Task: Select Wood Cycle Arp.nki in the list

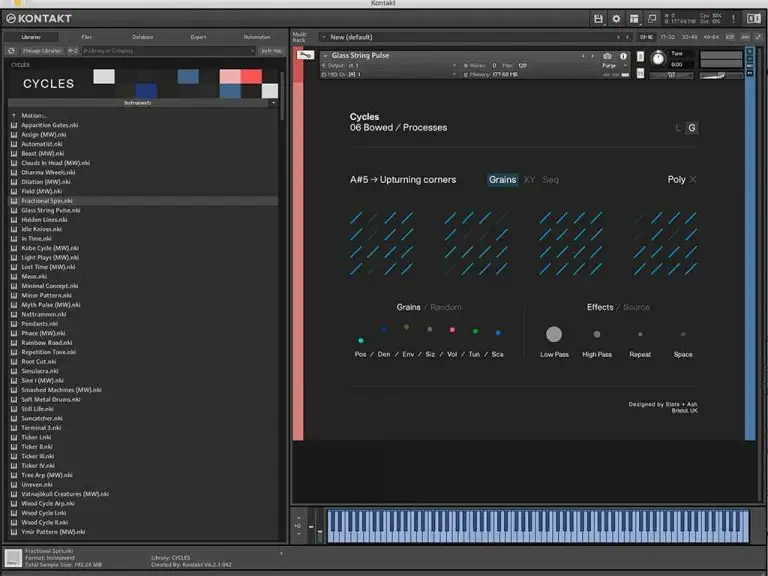Action: tap(144, 504)
